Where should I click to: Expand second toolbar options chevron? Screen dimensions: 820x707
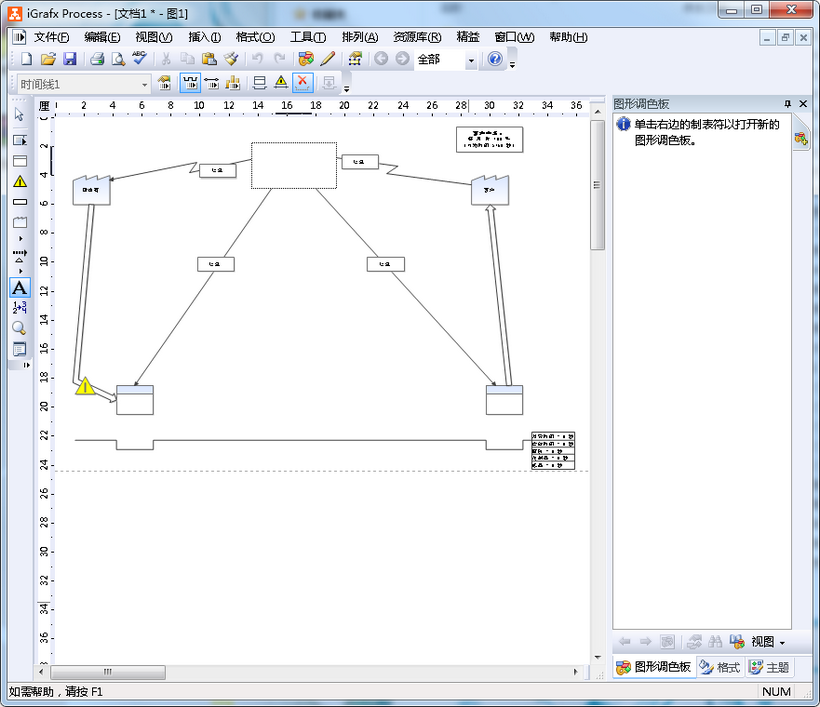346,89
